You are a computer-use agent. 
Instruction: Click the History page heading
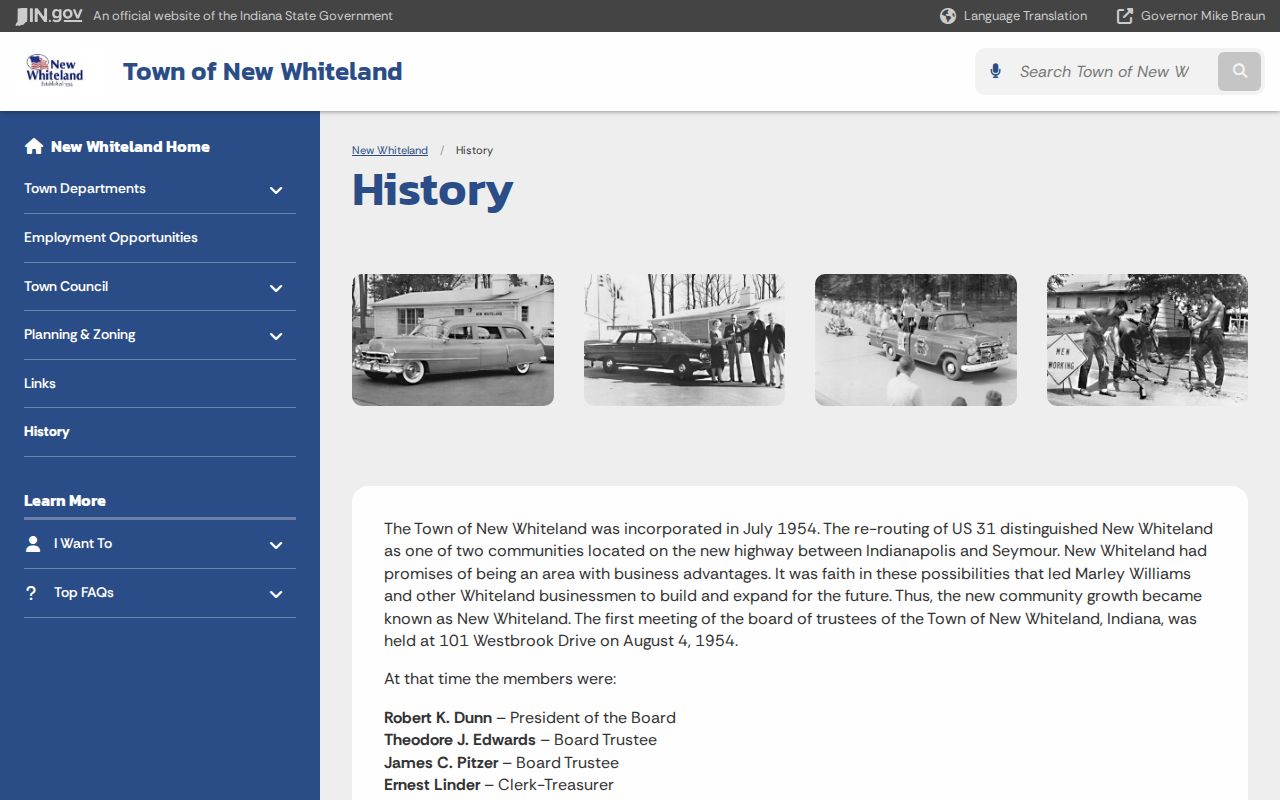coord(433,189)
